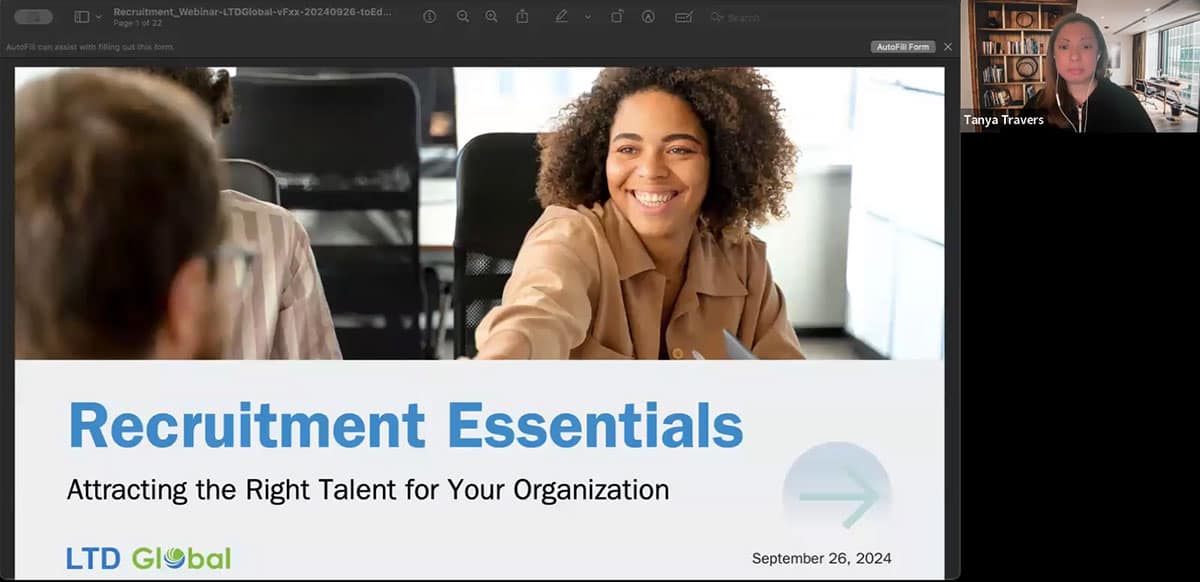Open the sidebar view options chevron
This screenshot has height=582, width=1200.
click(x=98, y=17)
